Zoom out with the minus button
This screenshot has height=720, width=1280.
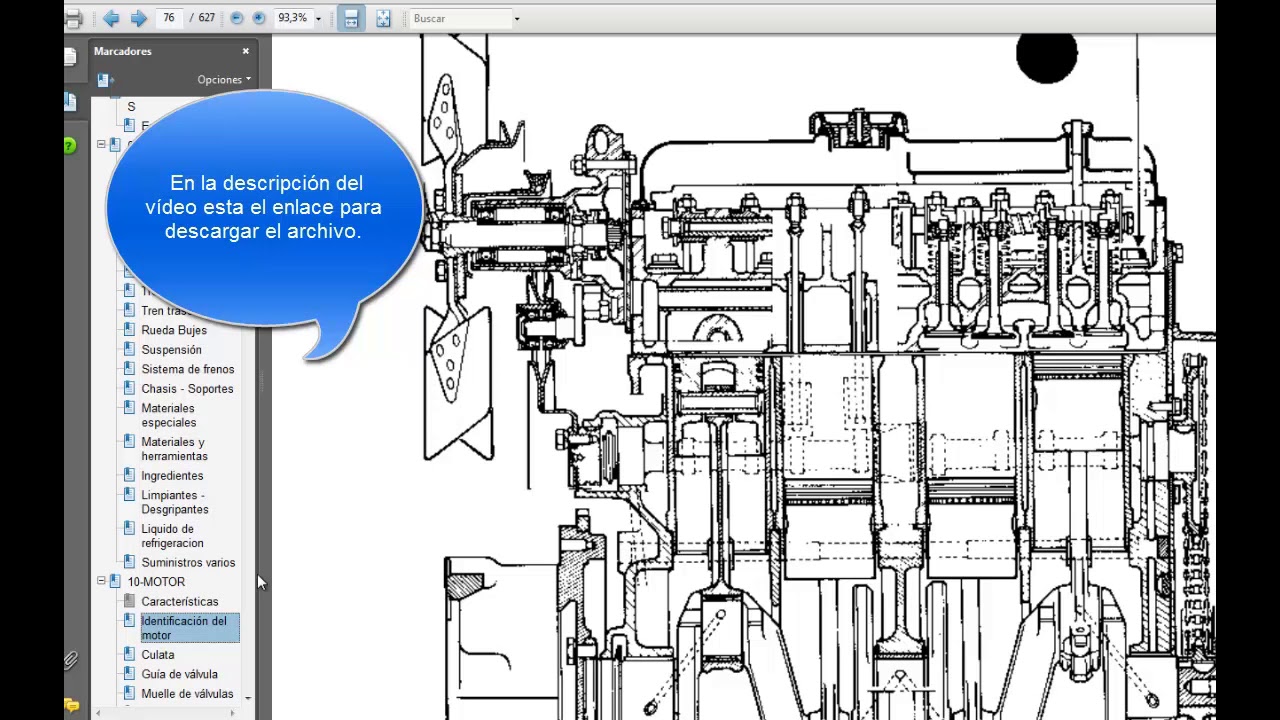[x=237, y=18]
